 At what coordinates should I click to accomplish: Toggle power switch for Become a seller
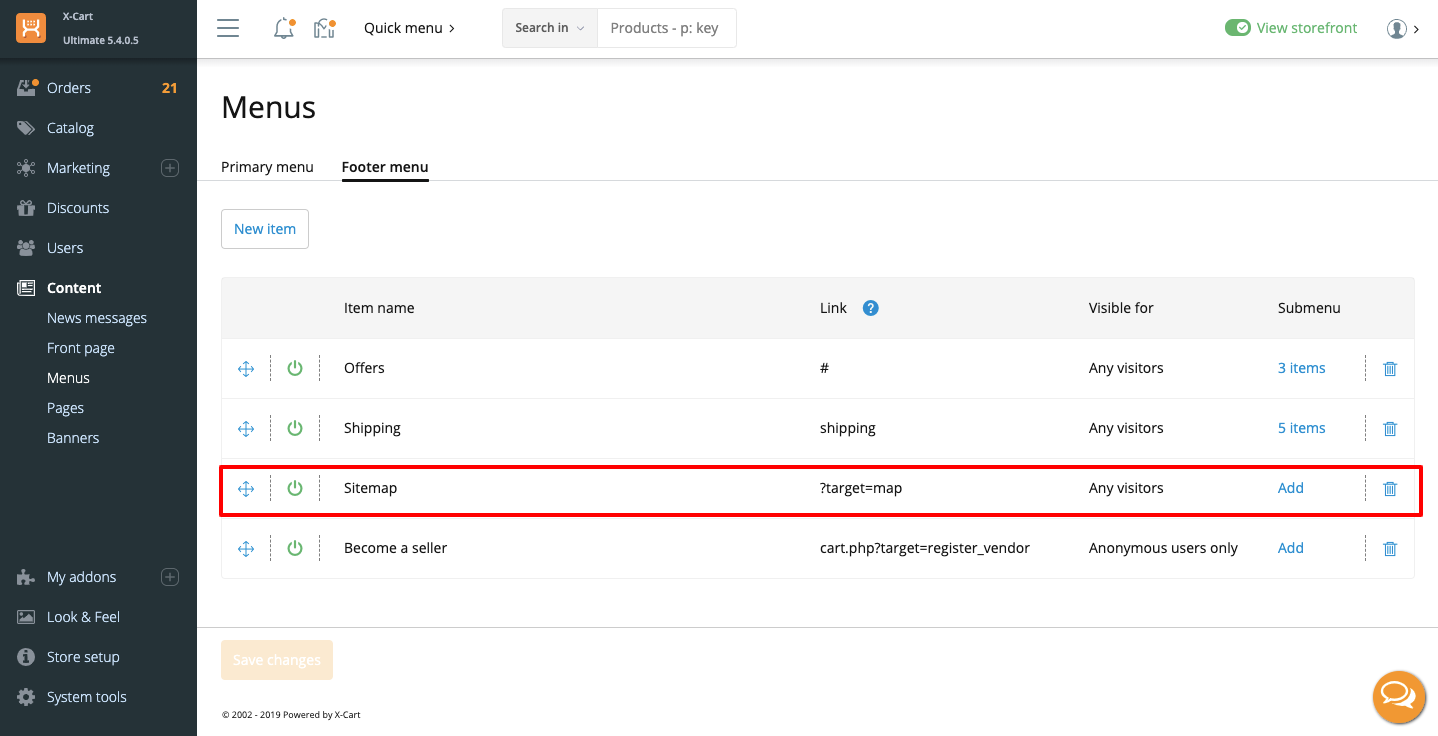[x=295, y=549]
